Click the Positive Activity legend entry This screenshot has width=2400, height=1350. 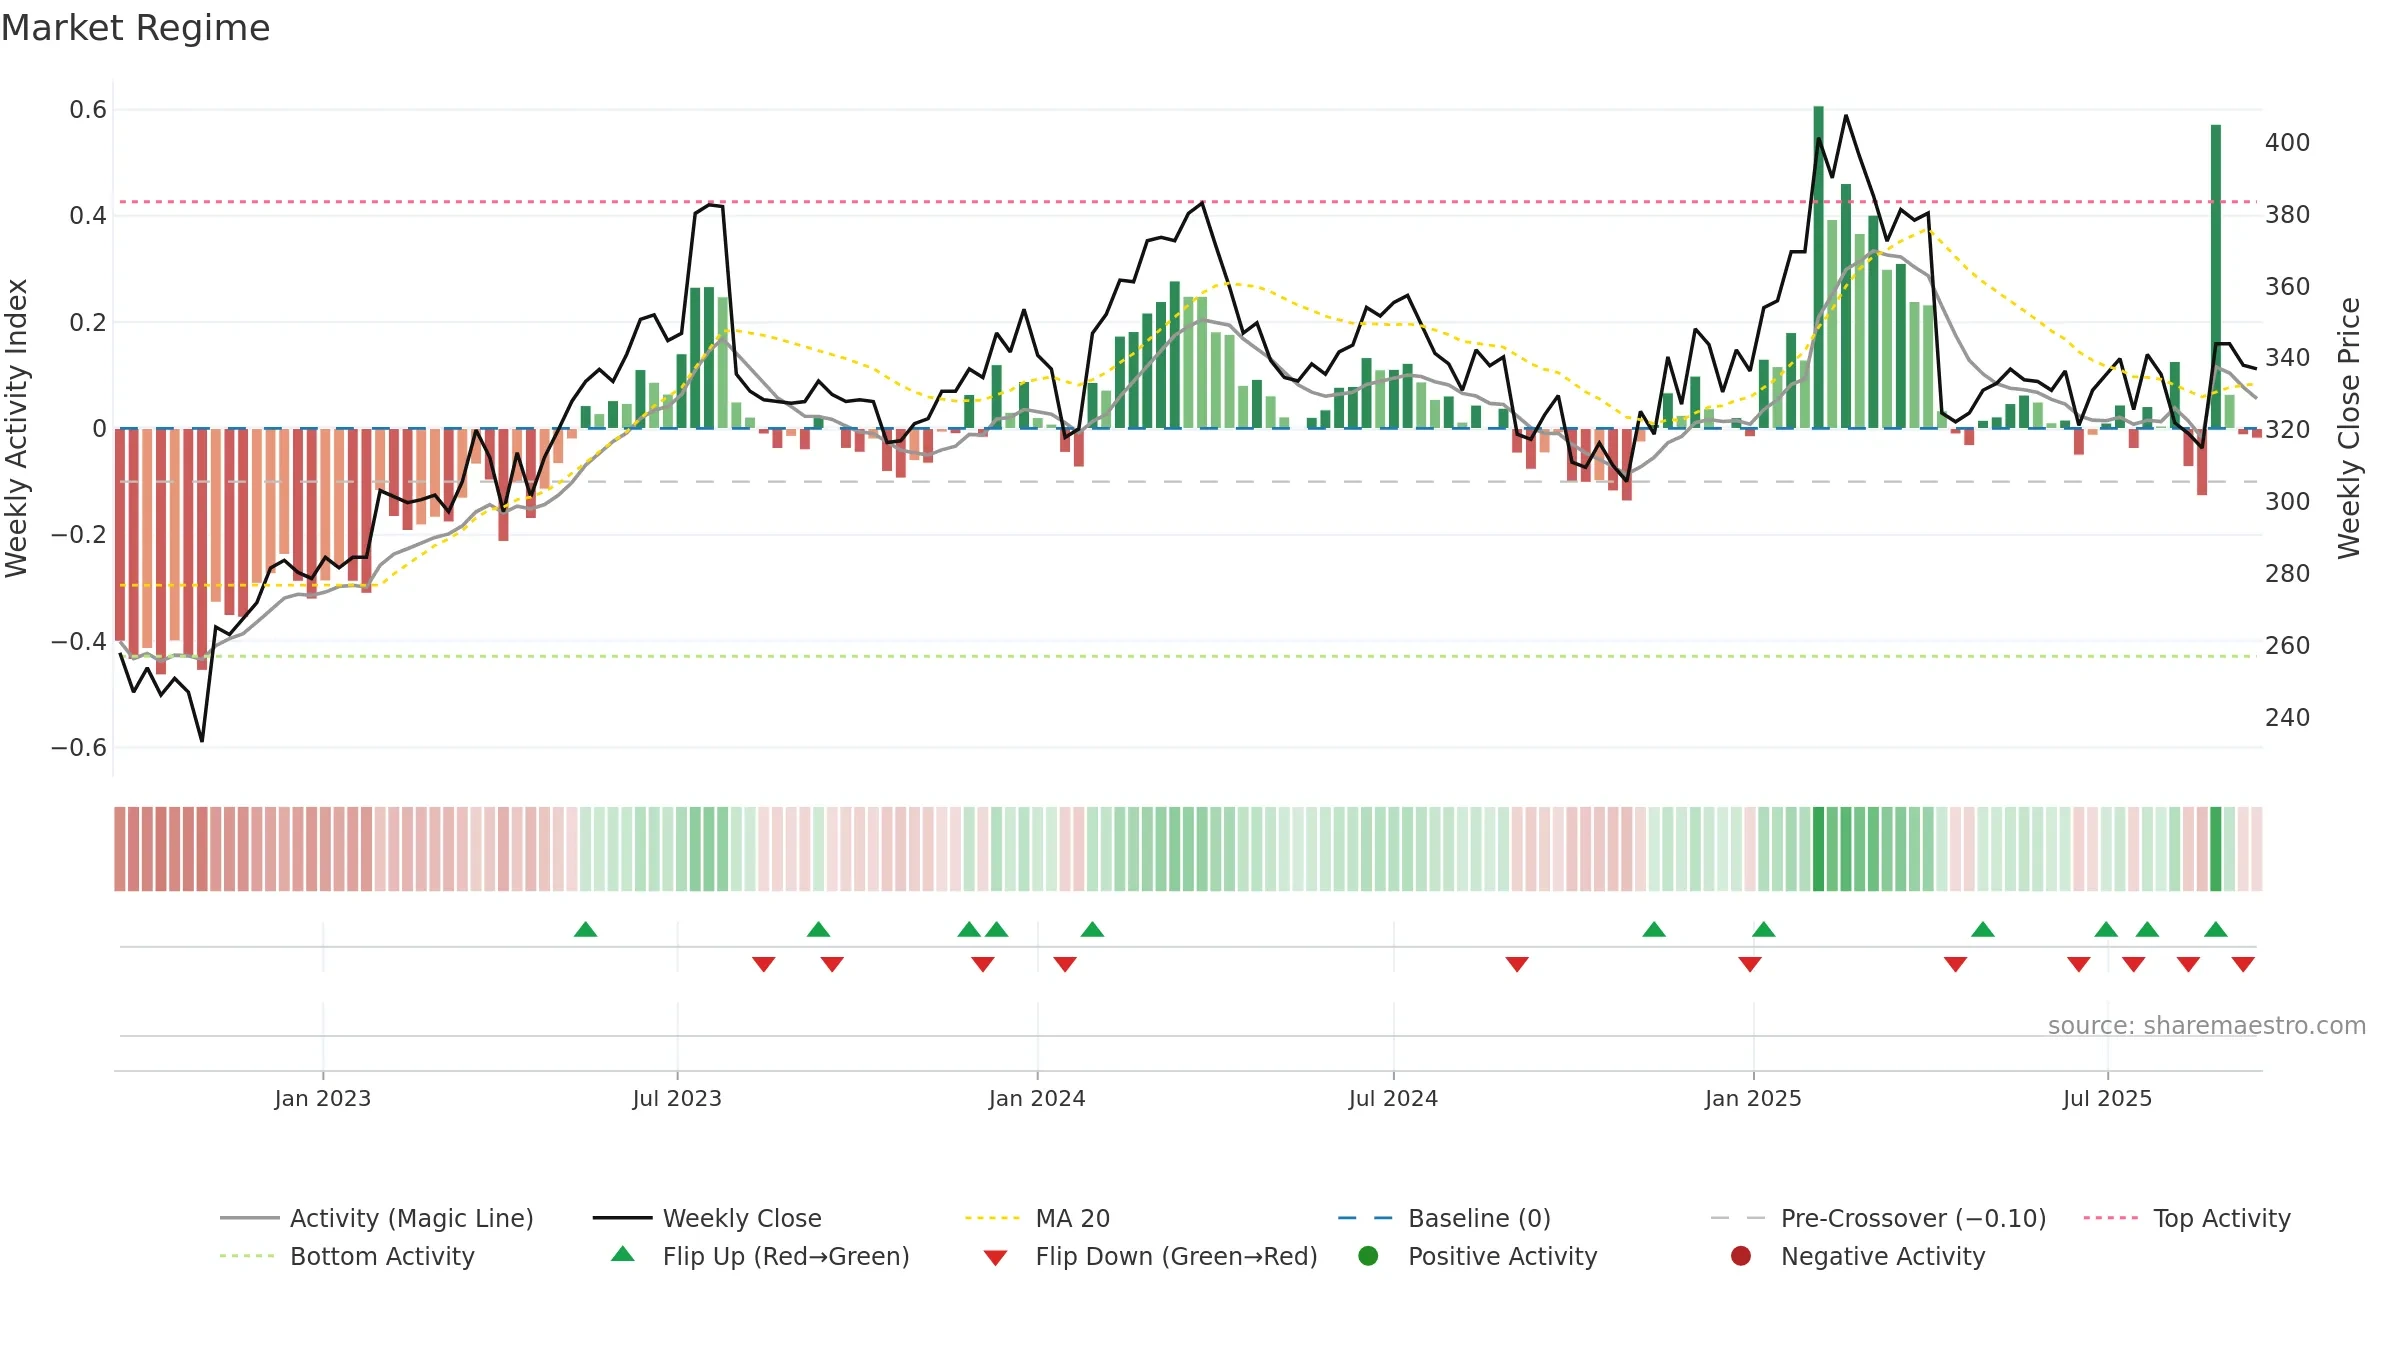1477,1256
